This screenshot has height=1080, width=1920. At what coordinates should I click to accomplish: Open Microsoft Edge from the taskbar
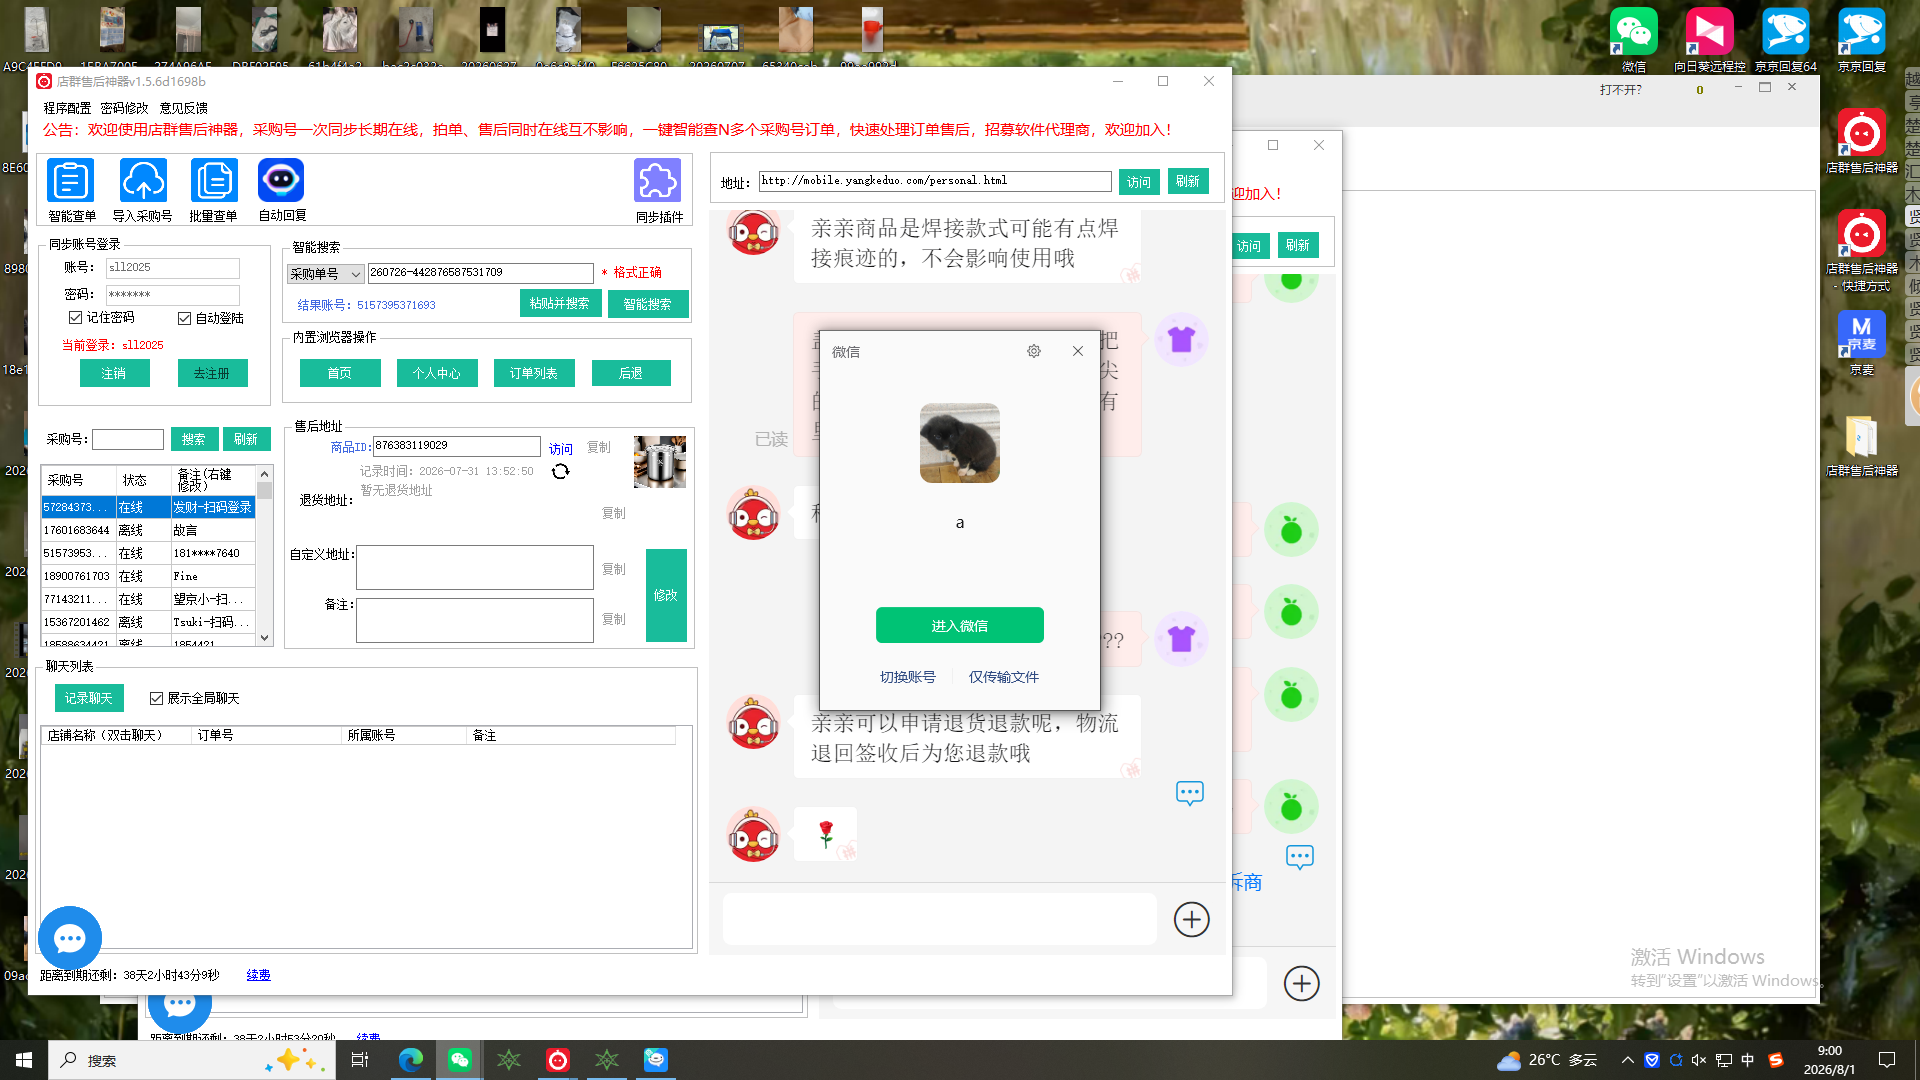(411, 1060)
